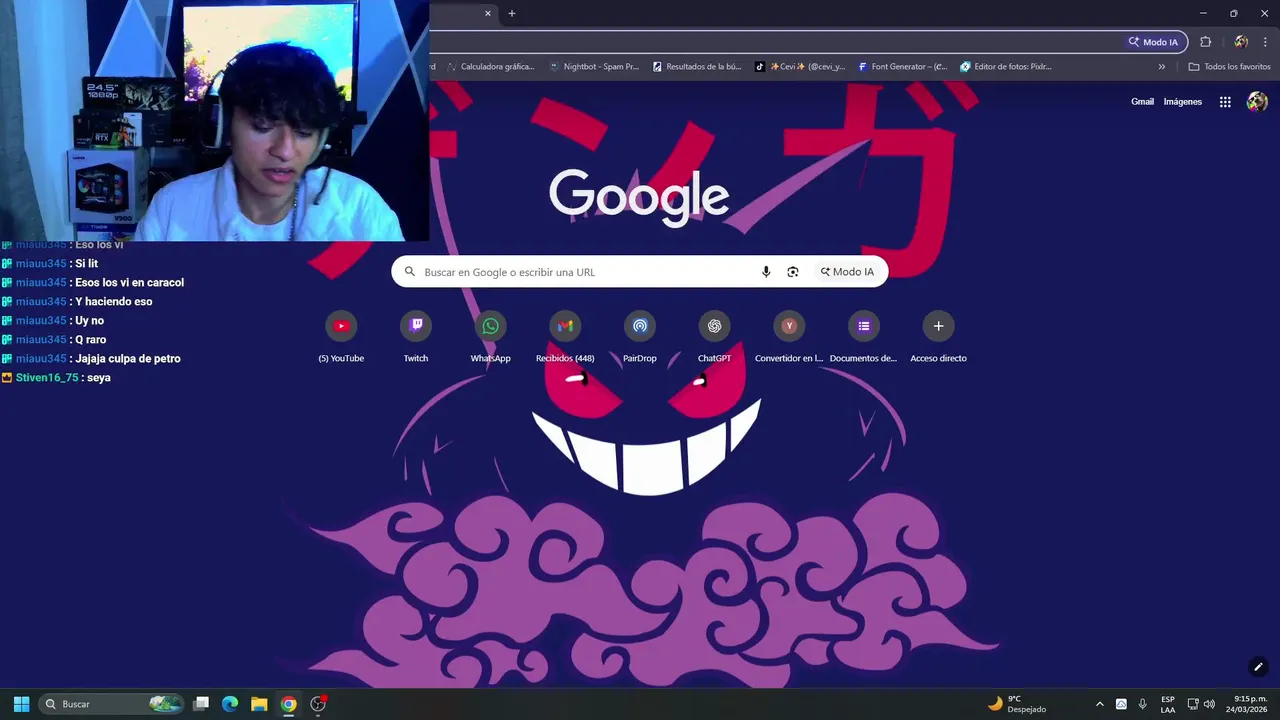This screenshot has width=1280, height=720.
Task: Open the Imágenes link
Action: (1183, 102)
